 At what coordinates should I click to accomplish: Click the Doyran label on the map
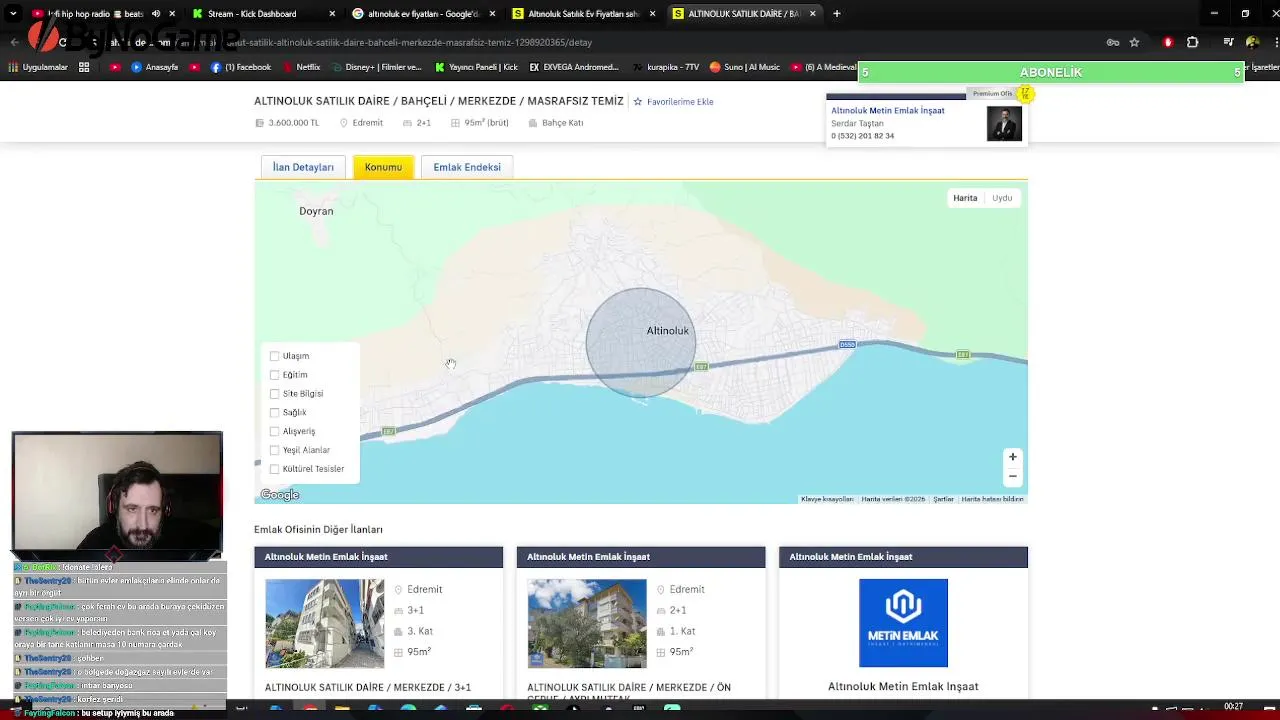(x=316, y=211)
